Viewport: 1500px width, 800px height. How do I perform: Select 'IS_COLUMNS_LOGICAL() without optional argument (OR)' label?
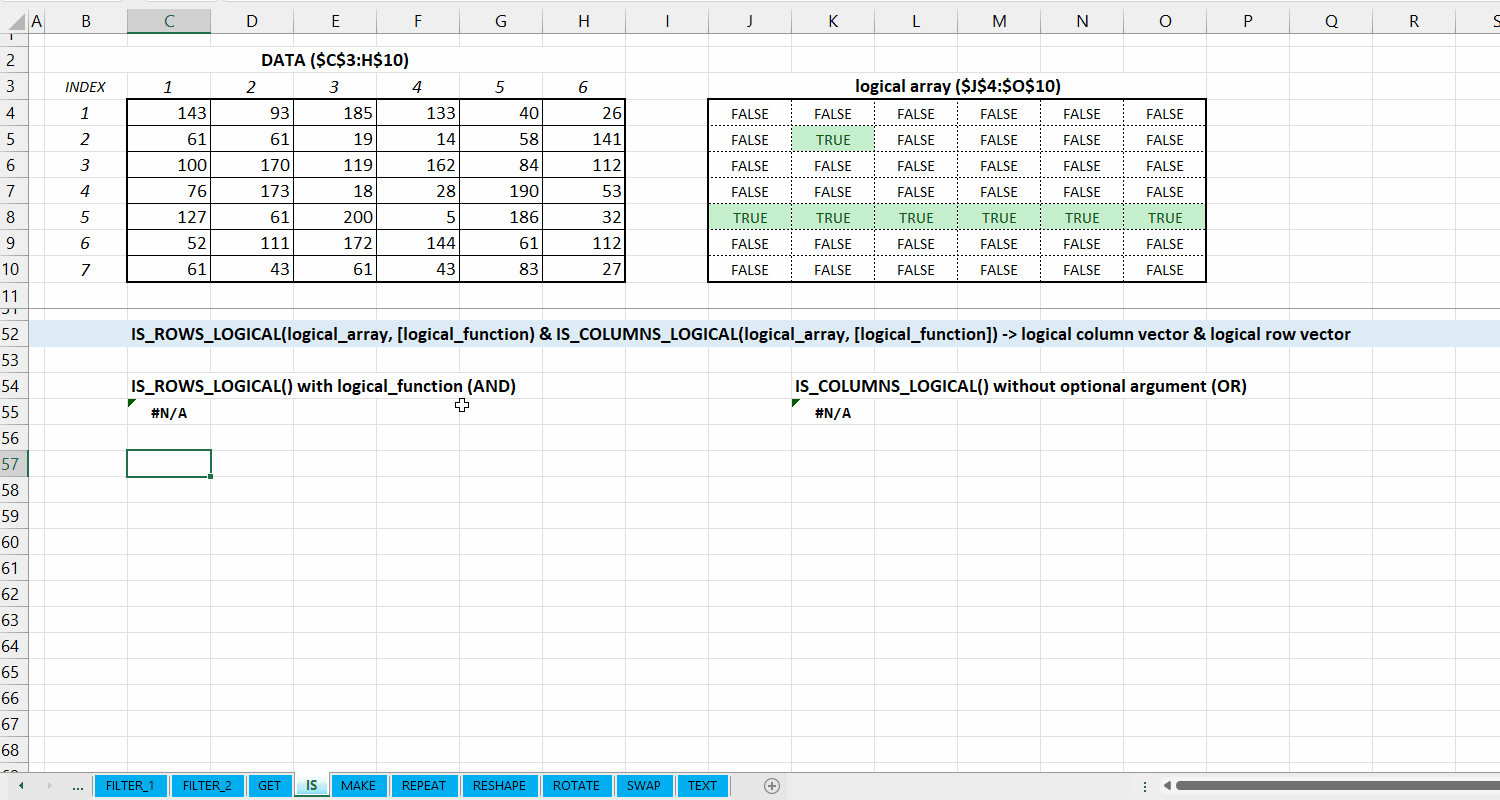tap(1021, 386)
